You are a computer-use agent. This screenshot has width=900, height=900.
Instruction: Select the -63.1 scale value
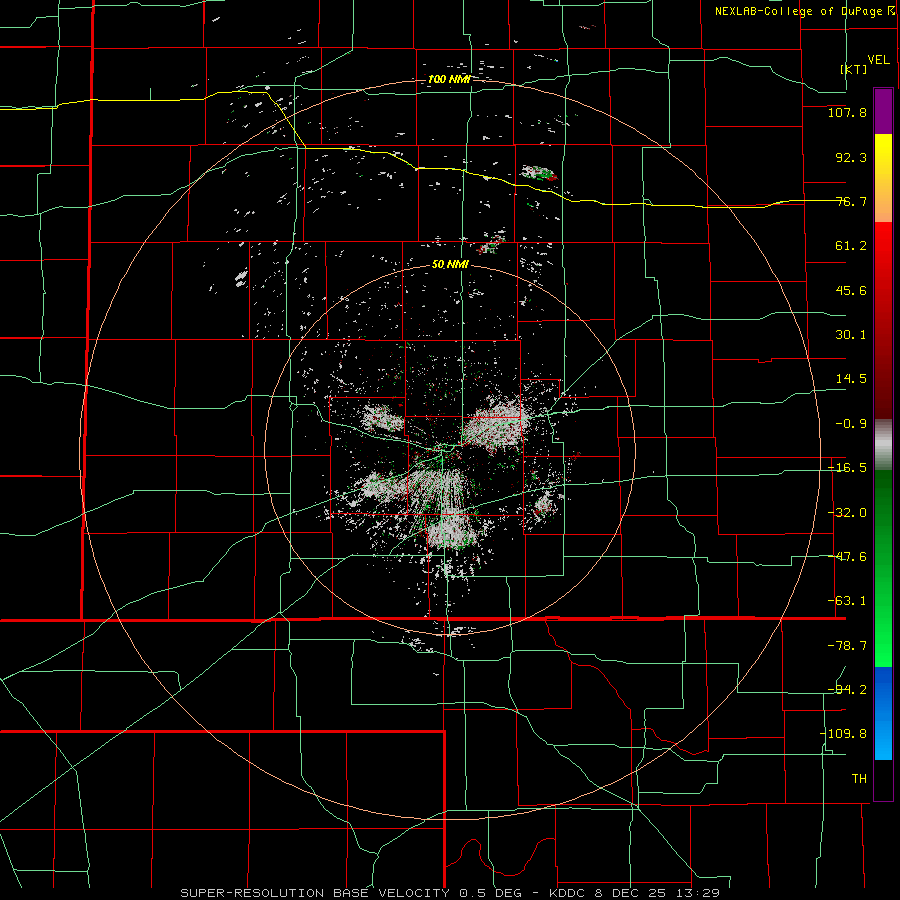[x=847, y=601]
